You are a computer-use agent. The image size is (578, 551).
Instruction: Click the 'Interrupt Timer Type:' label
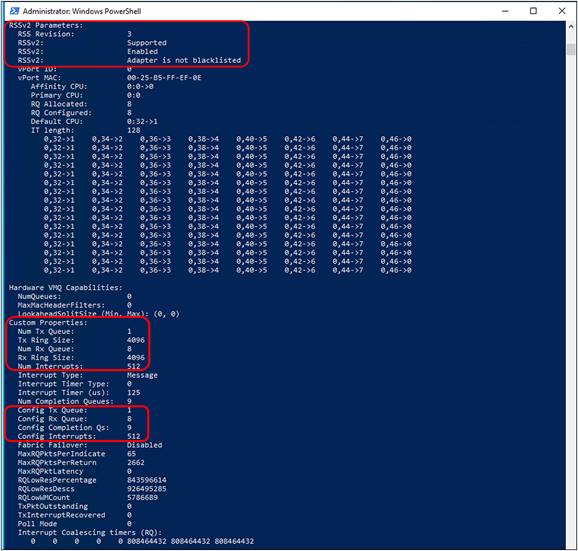[63, 384]
